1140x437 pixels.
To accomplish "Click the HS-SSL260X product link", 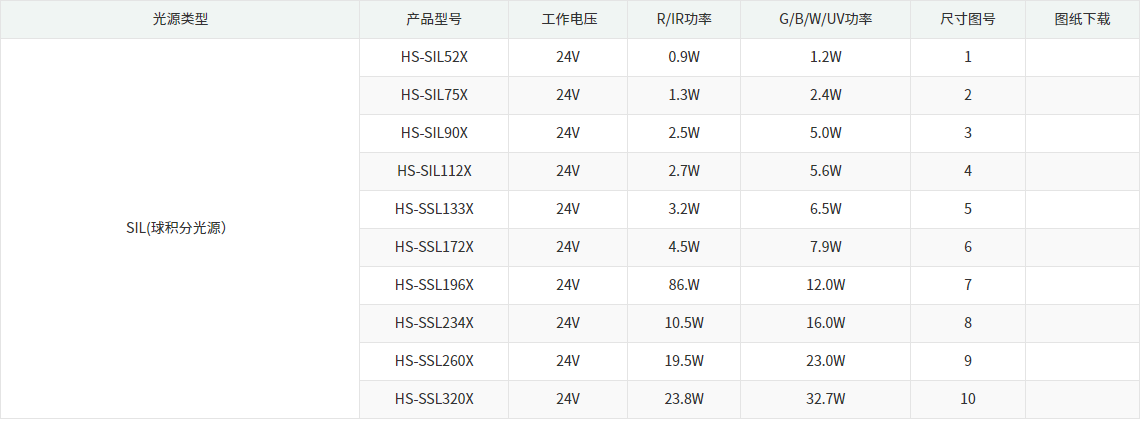I will point(434,361).
